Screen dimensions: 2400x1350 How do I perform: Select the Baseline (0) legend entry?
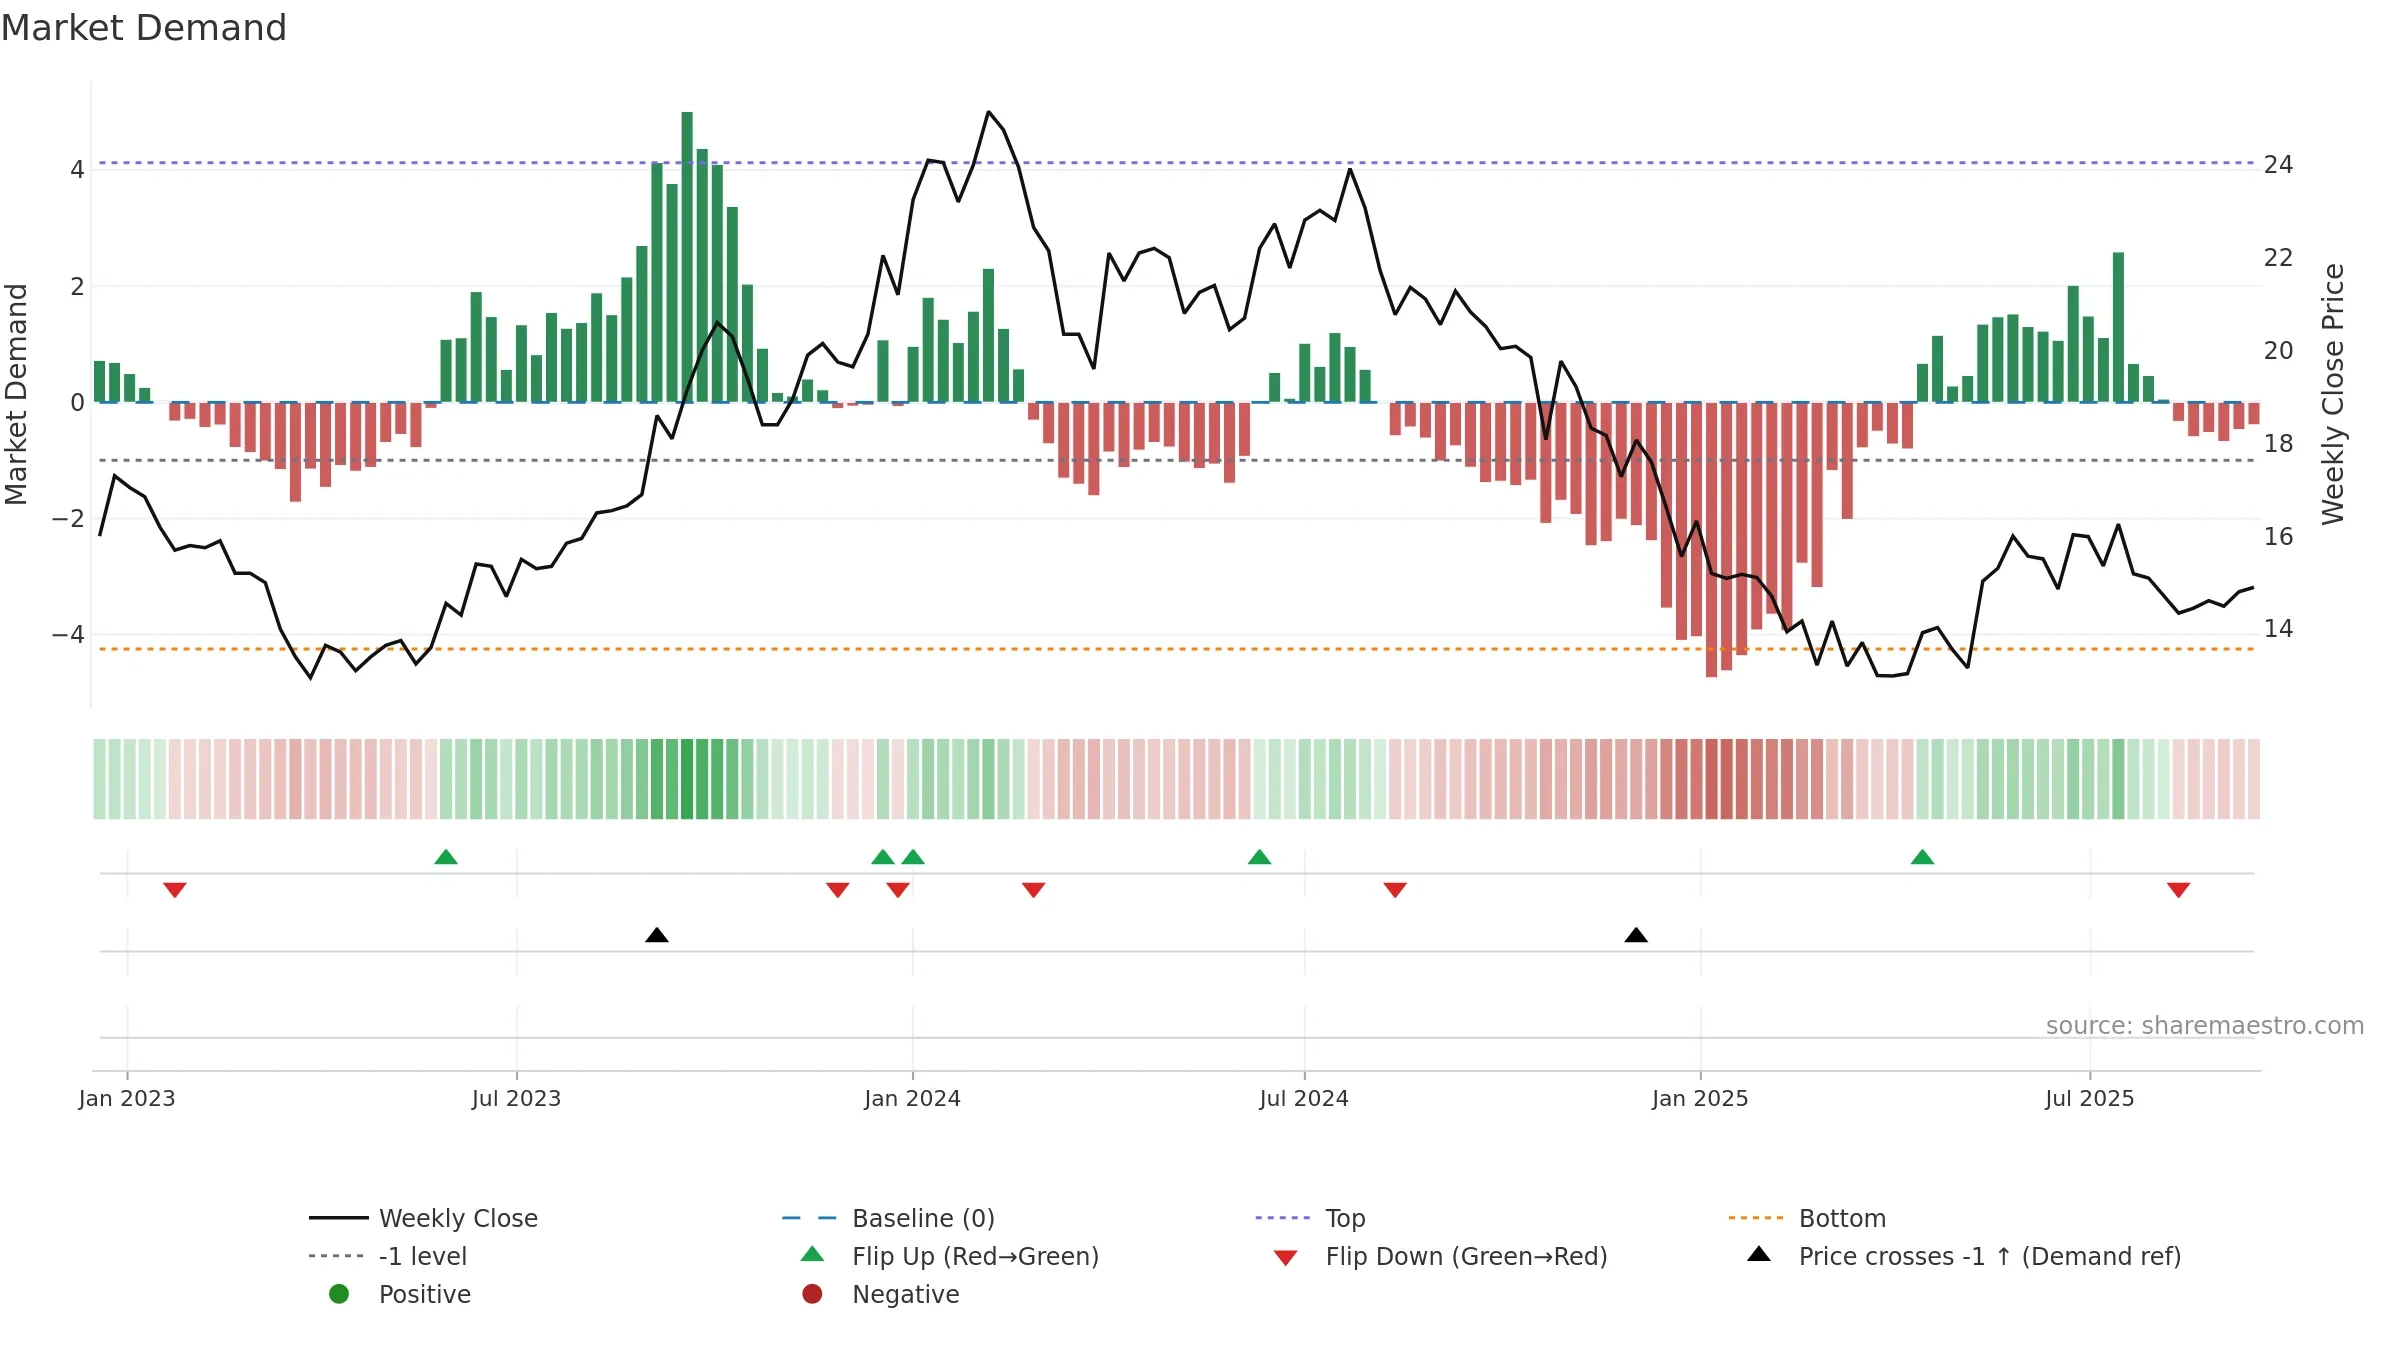click(x=888, y=1218)
